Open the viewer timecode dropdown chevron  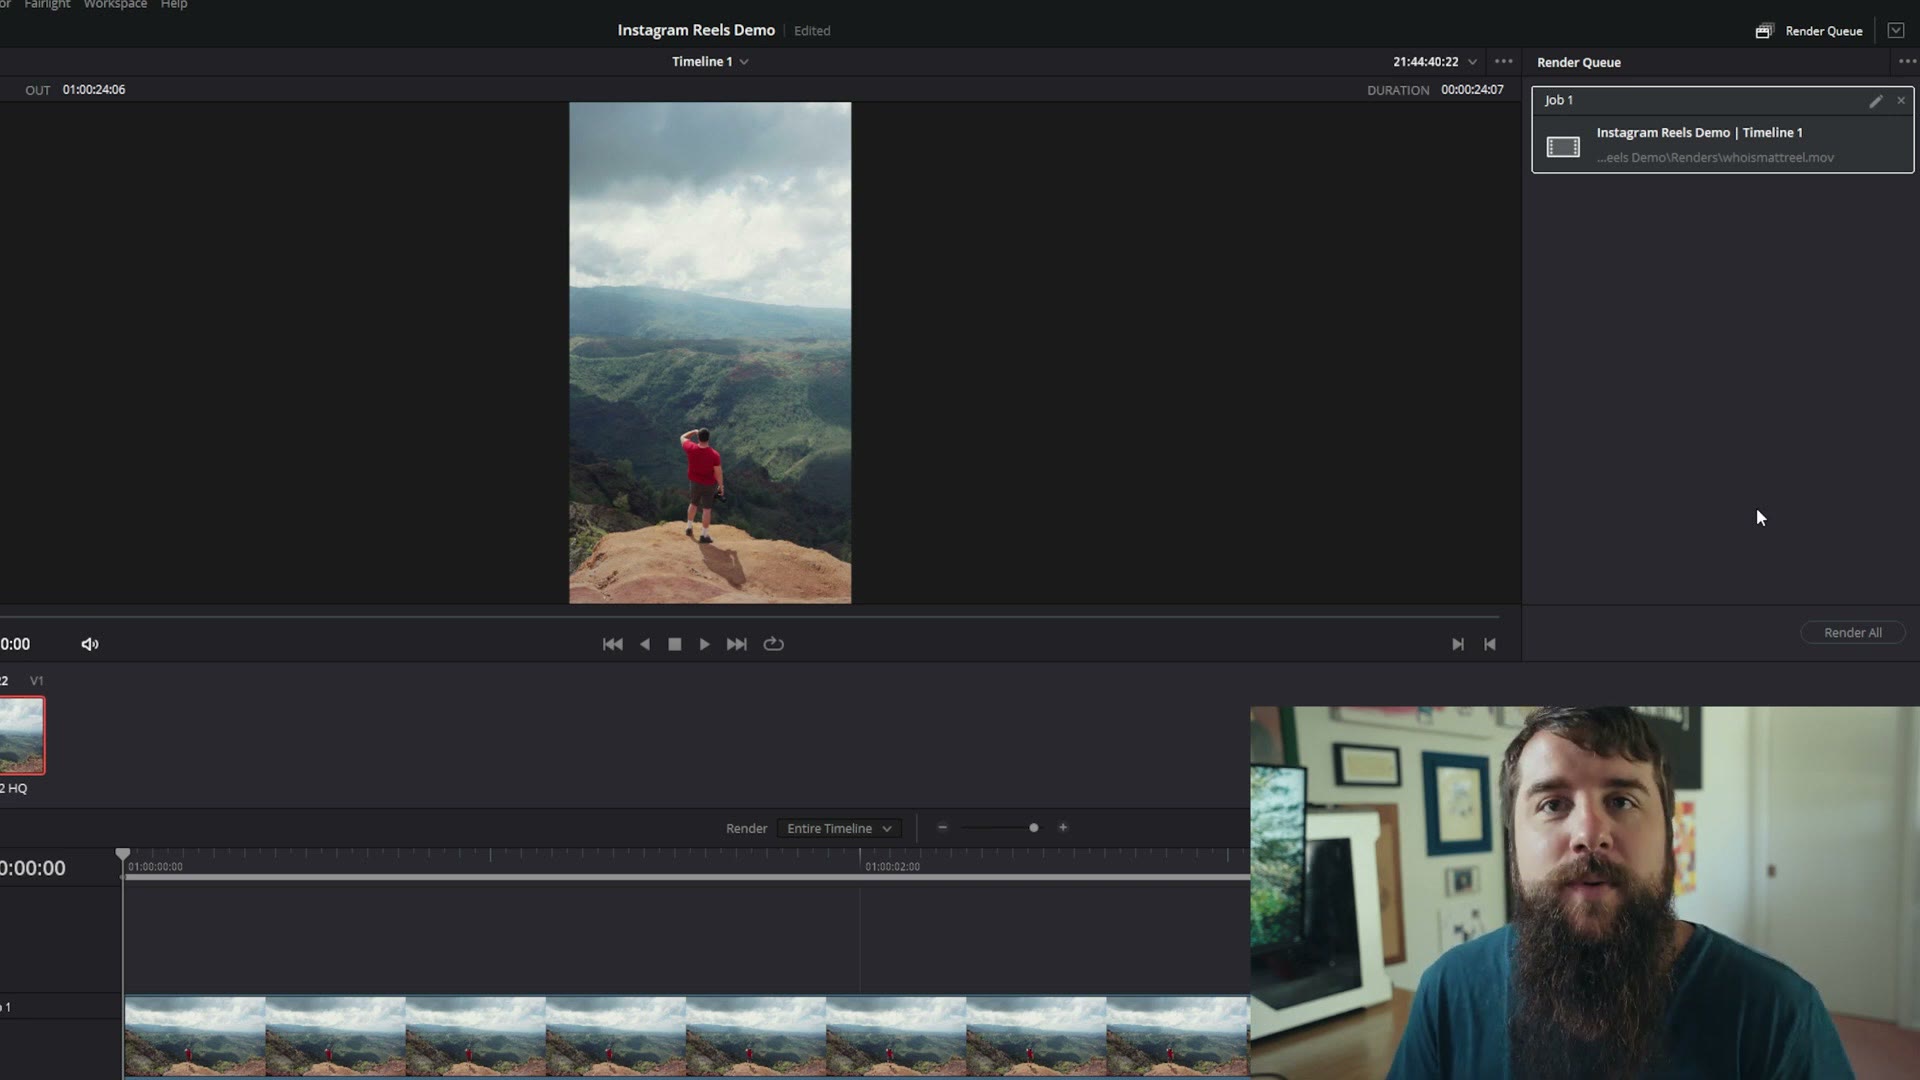click(x=1472, y=62)
